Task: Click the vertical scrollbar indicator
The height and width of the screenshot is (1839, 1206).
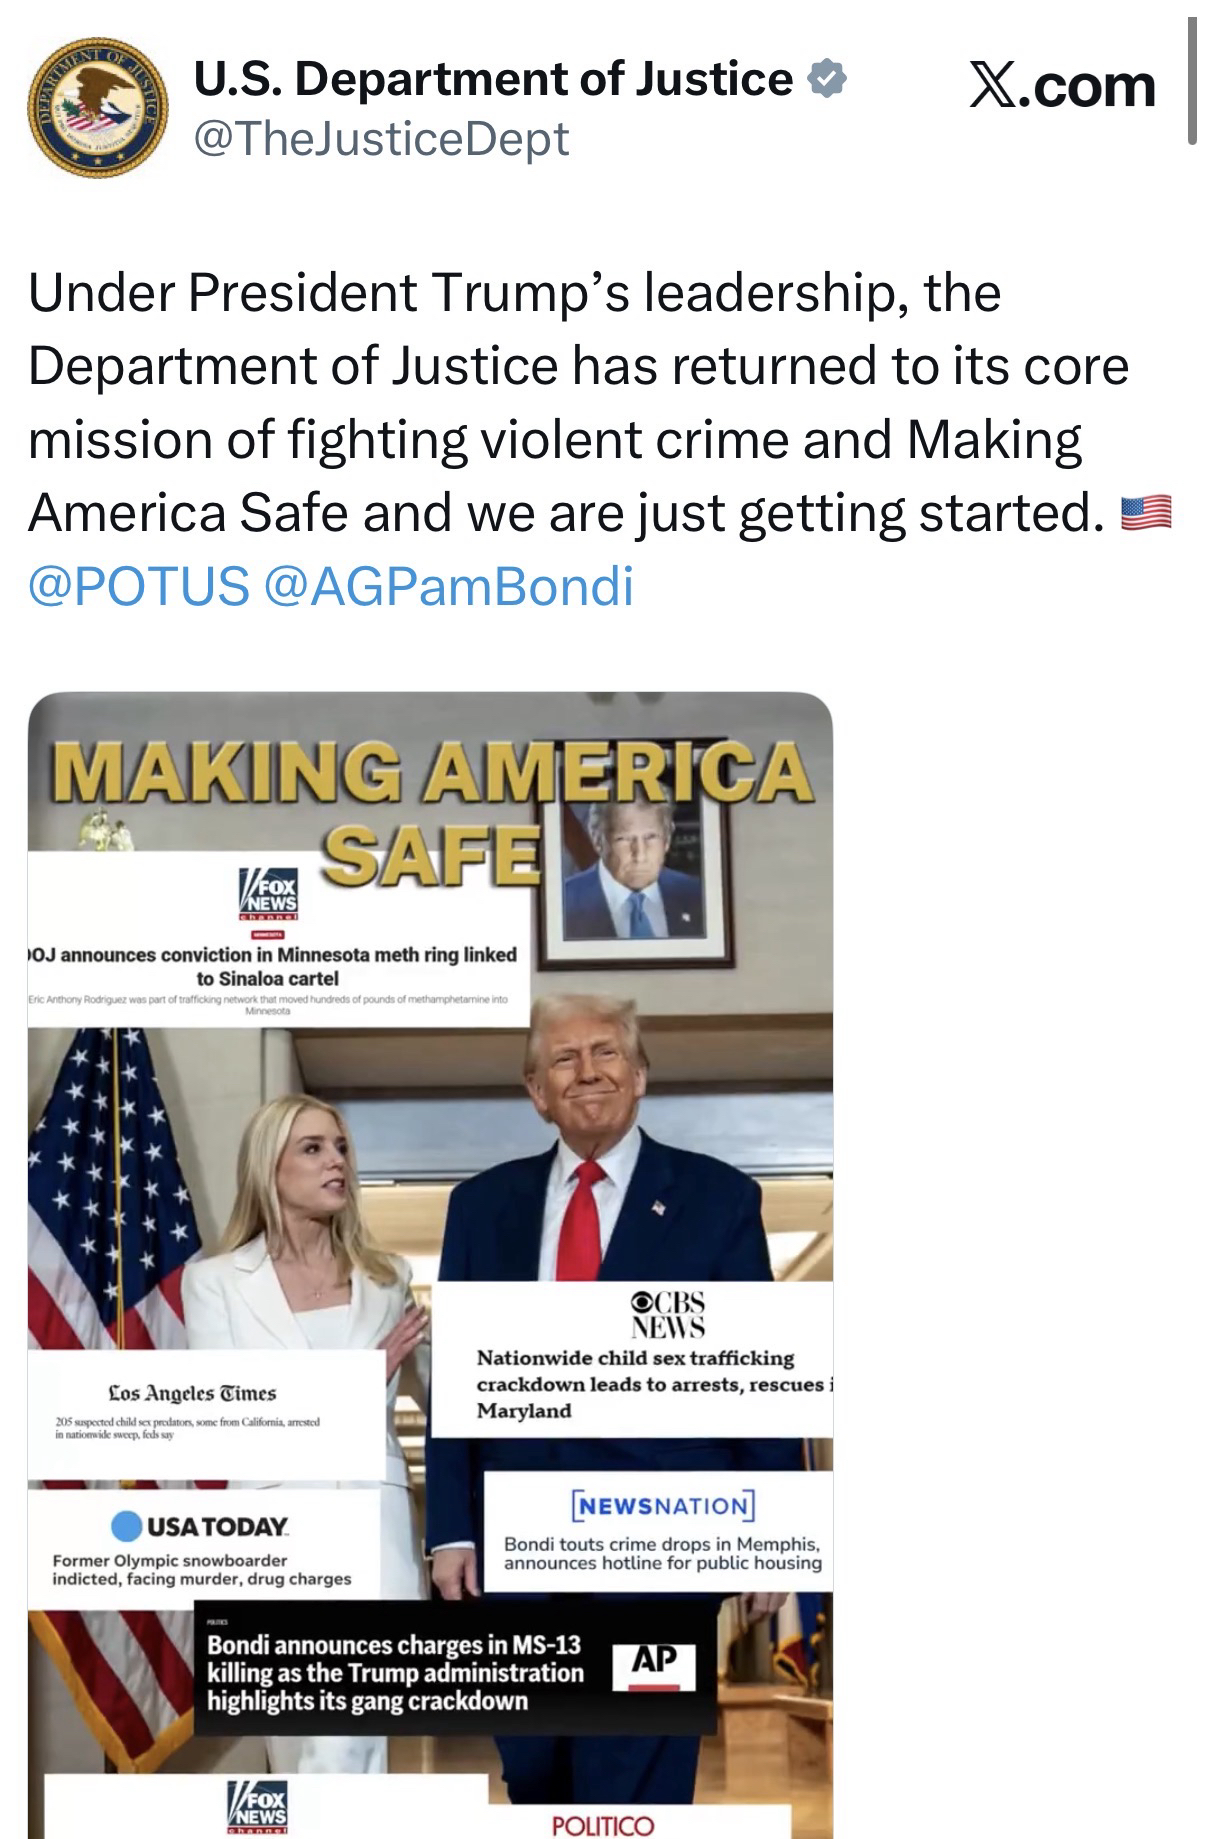Action: point(1191,82)
